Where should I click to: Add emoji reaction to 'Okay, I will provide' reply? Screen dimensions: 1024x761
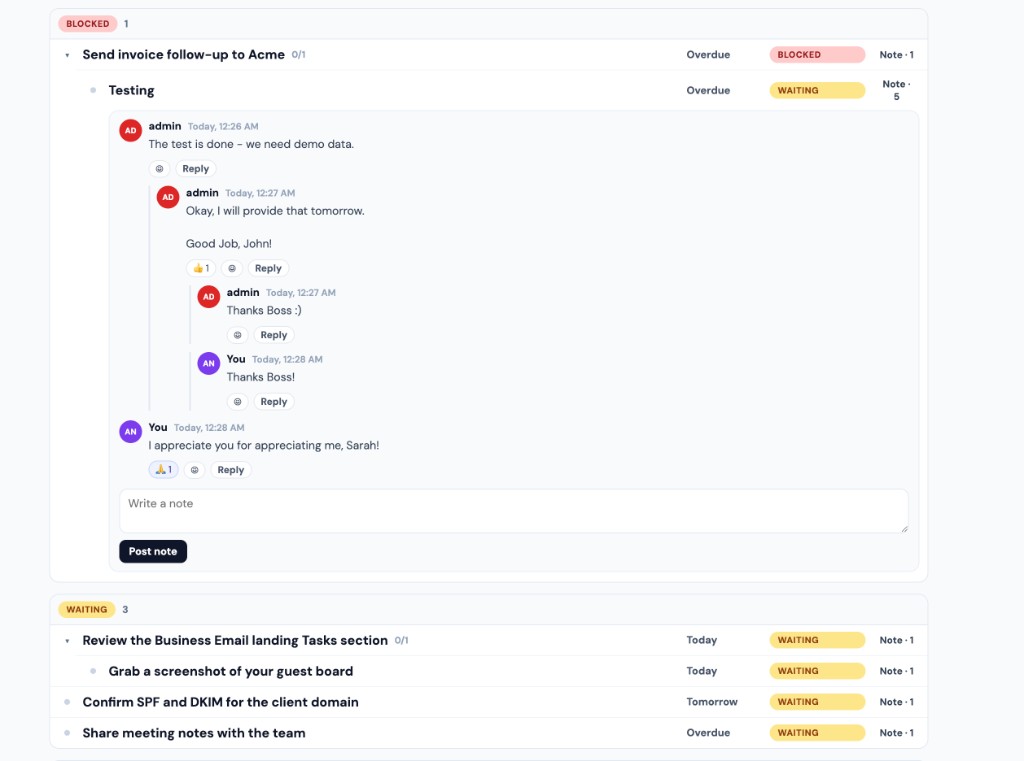(232, 268)
